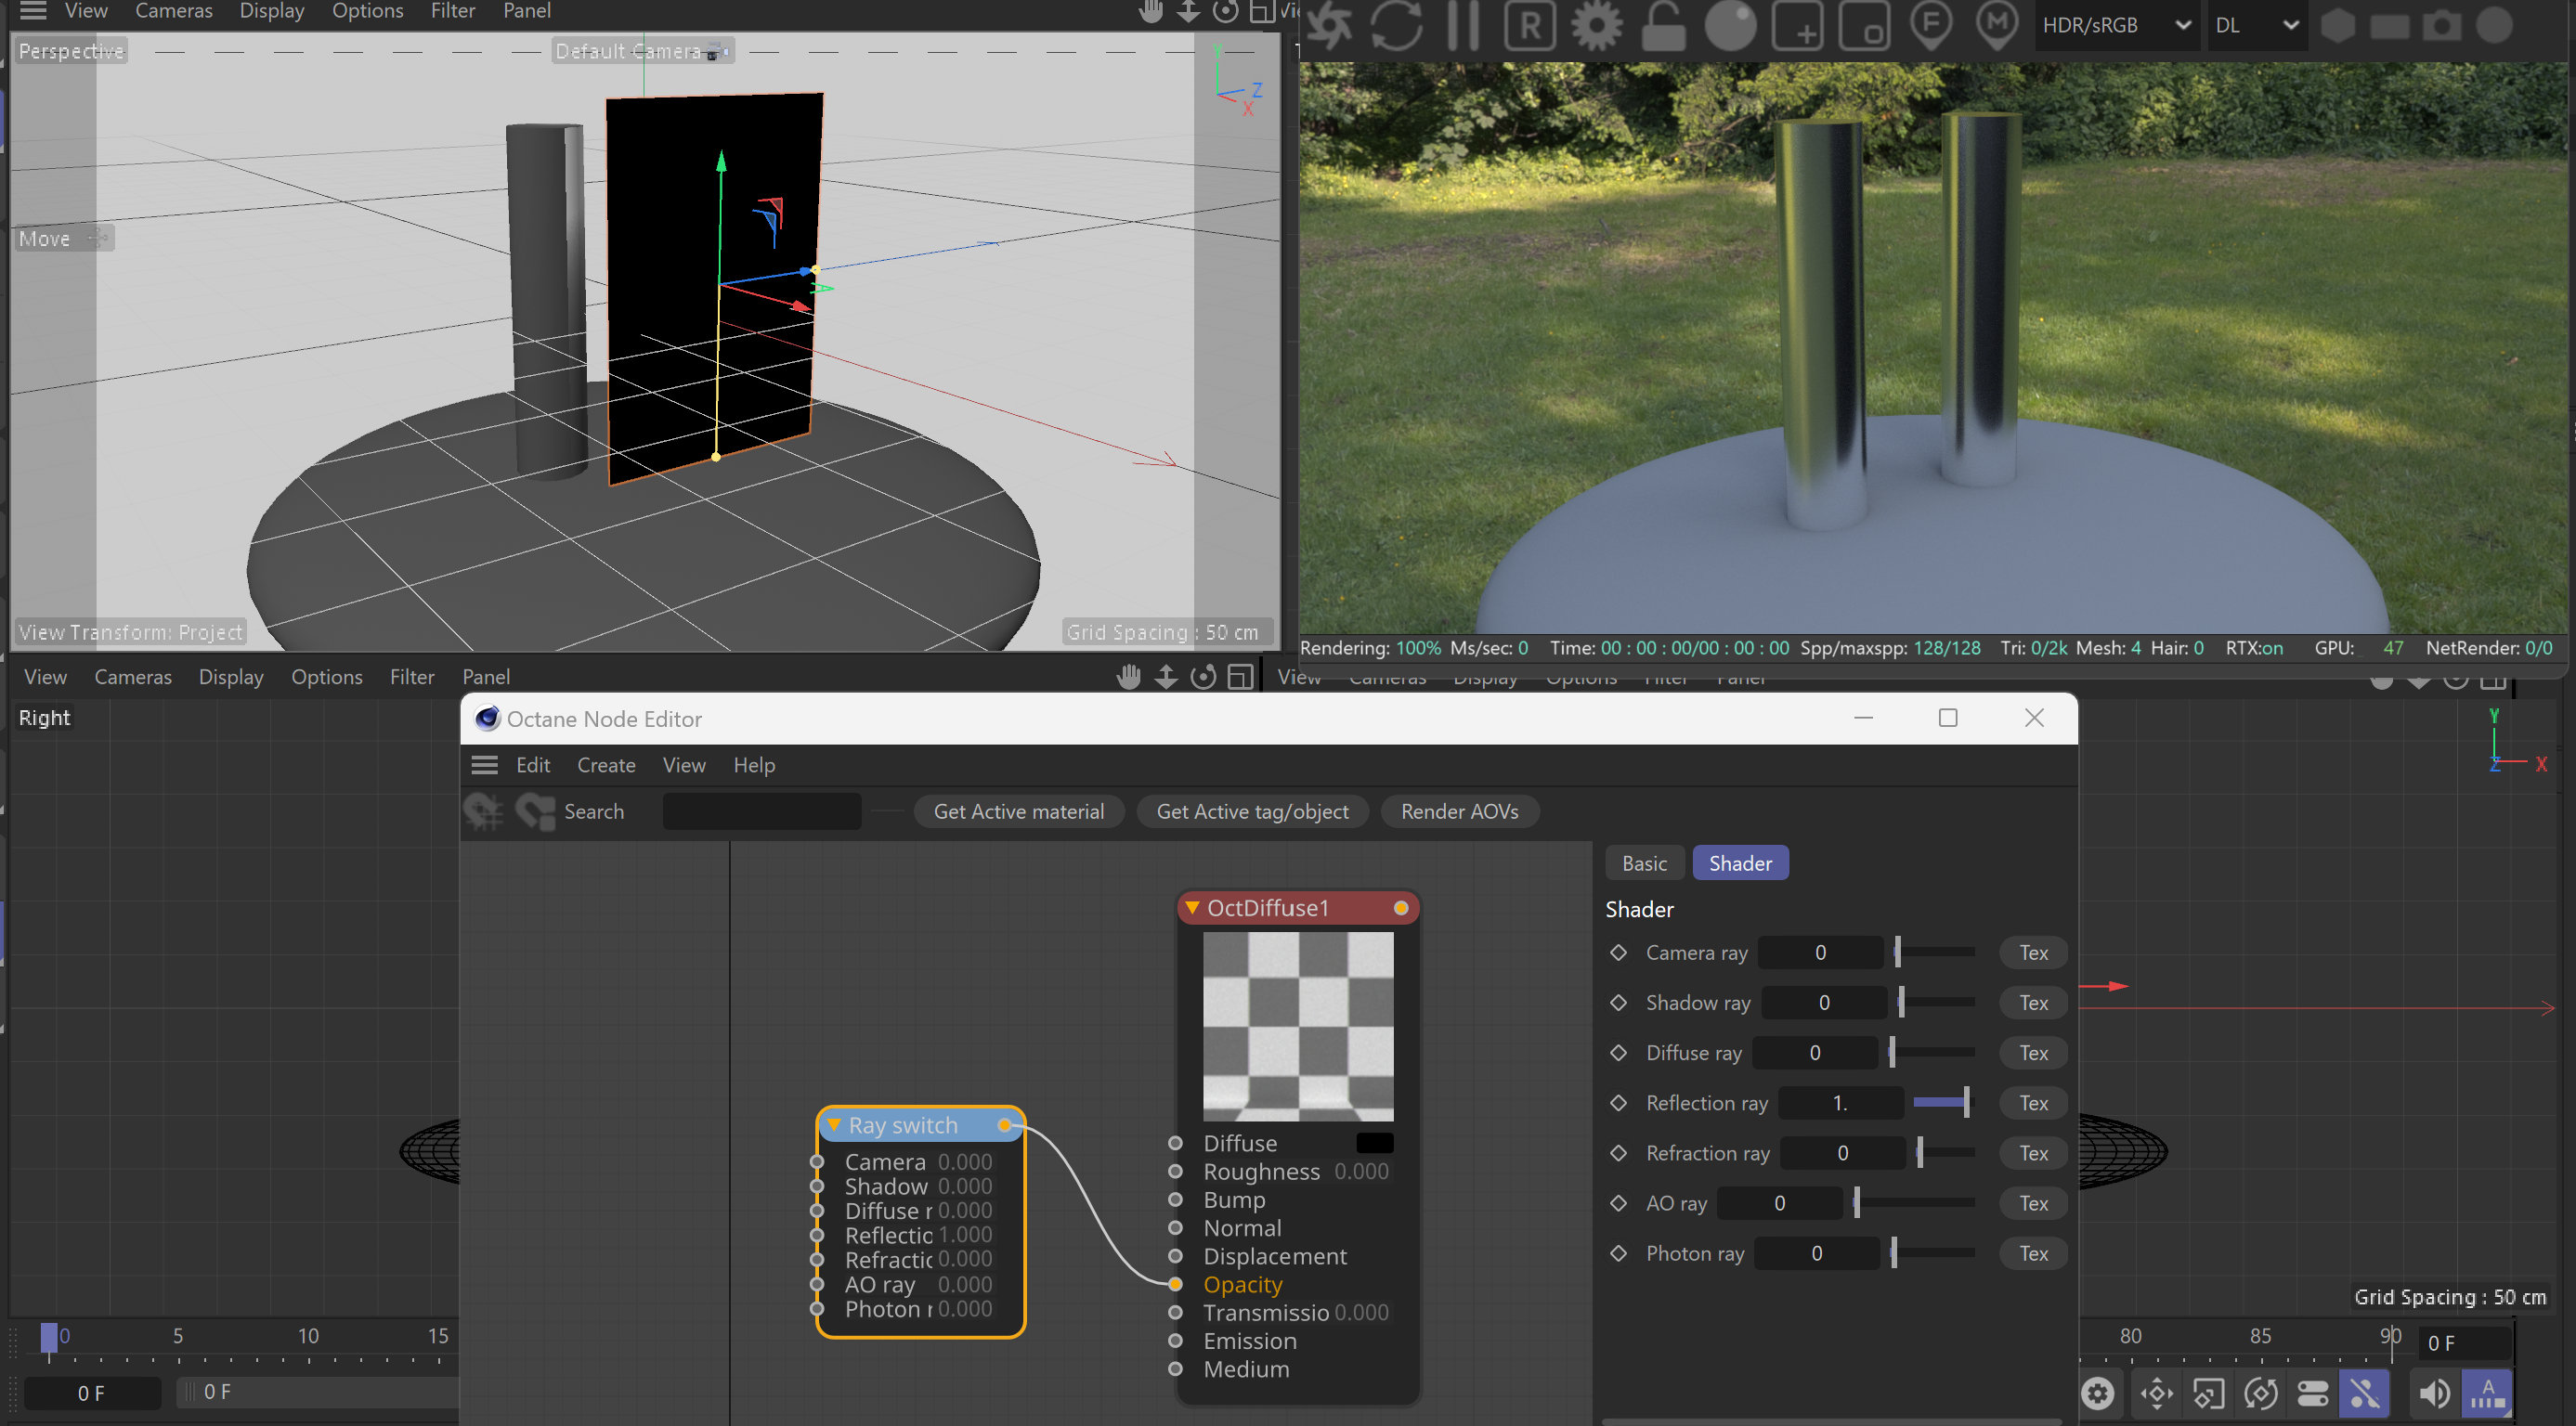Toggle Reflection ray keyframe diamond
The height and width of the screenshot is (1426, 2576).
[1619, 1103]
